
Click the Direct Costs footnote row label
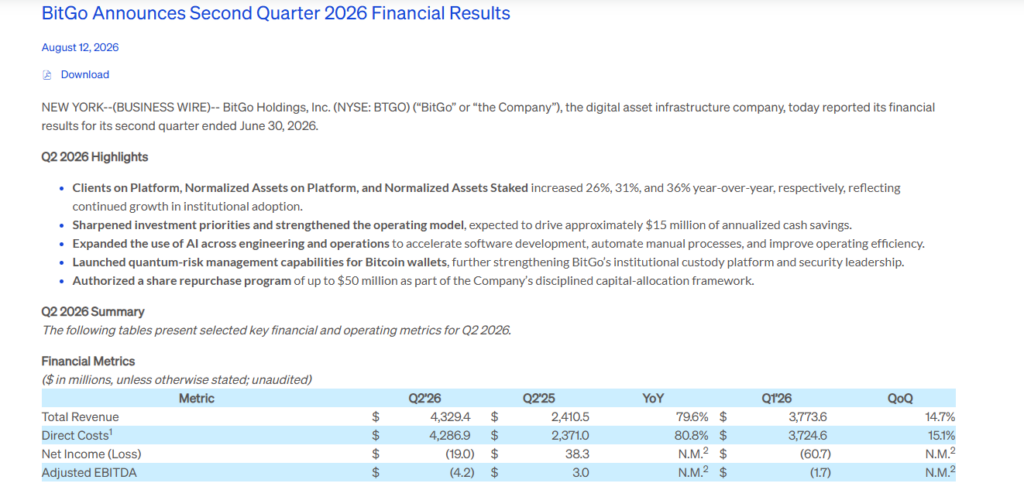point(75,434)
